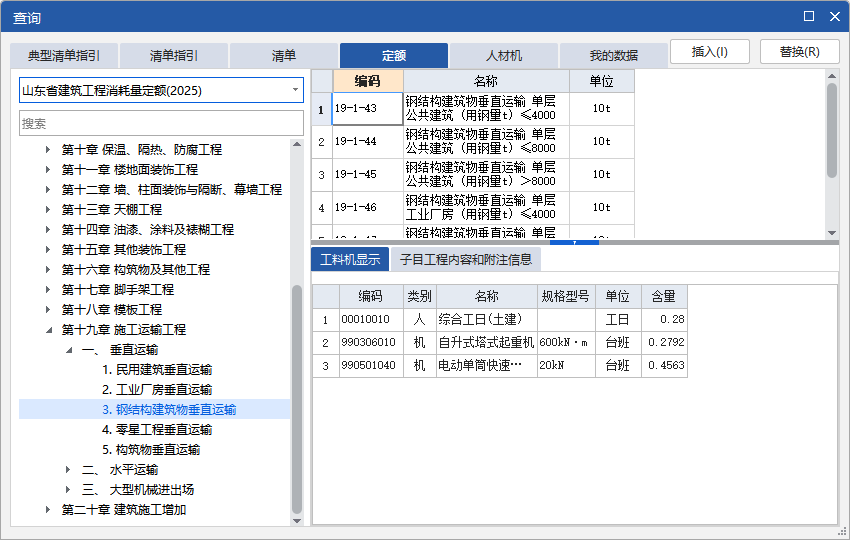Select the 第二十章 建筑施工增加 tree label
The image size is (850, 540).
124,510
